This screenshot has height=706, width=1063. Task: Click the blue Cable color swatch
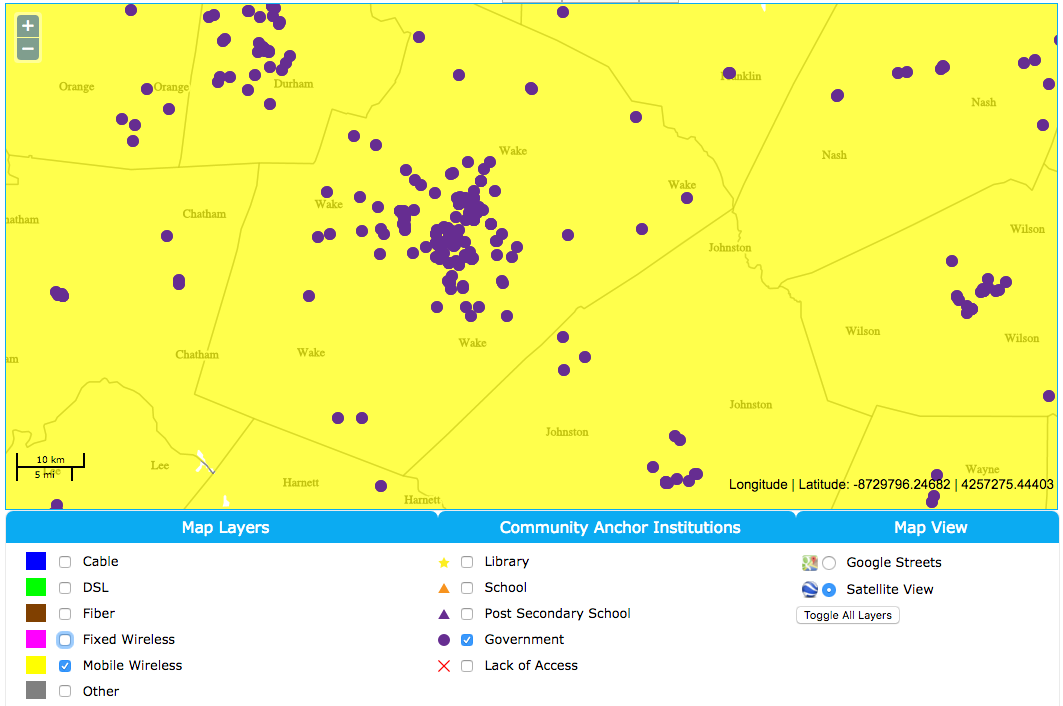tap(36, 562)
